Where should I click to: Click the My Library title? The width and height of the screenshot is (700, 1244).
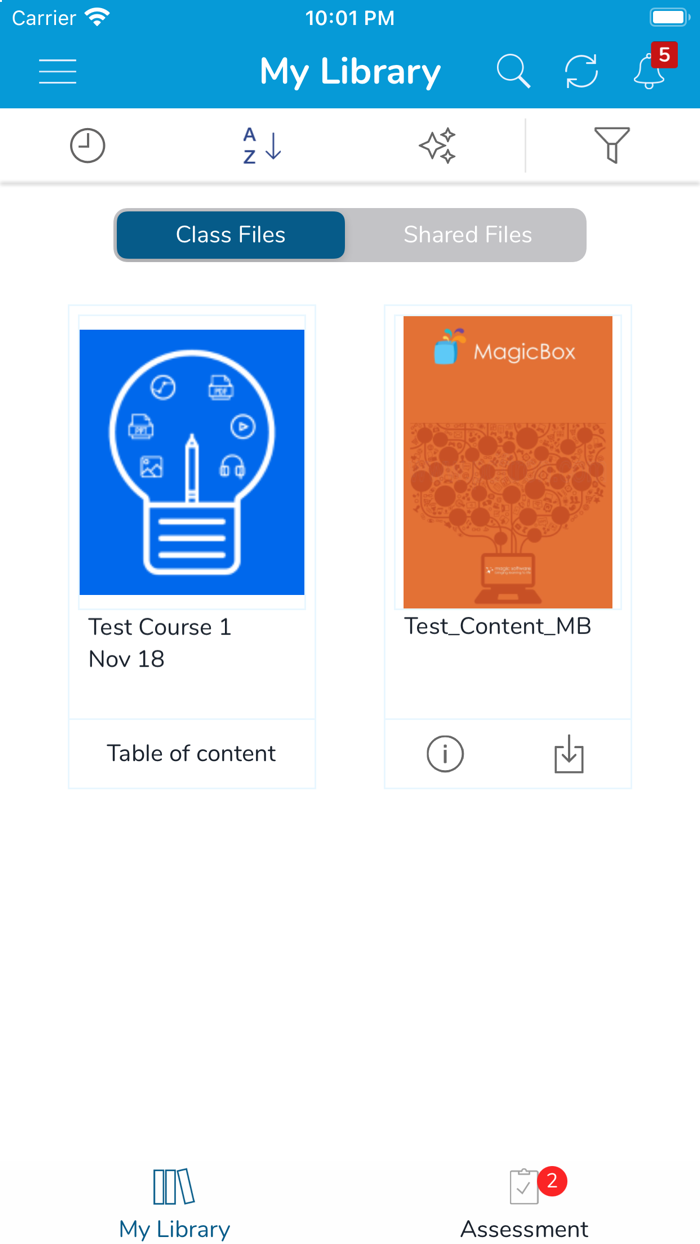tap(350, 71)
